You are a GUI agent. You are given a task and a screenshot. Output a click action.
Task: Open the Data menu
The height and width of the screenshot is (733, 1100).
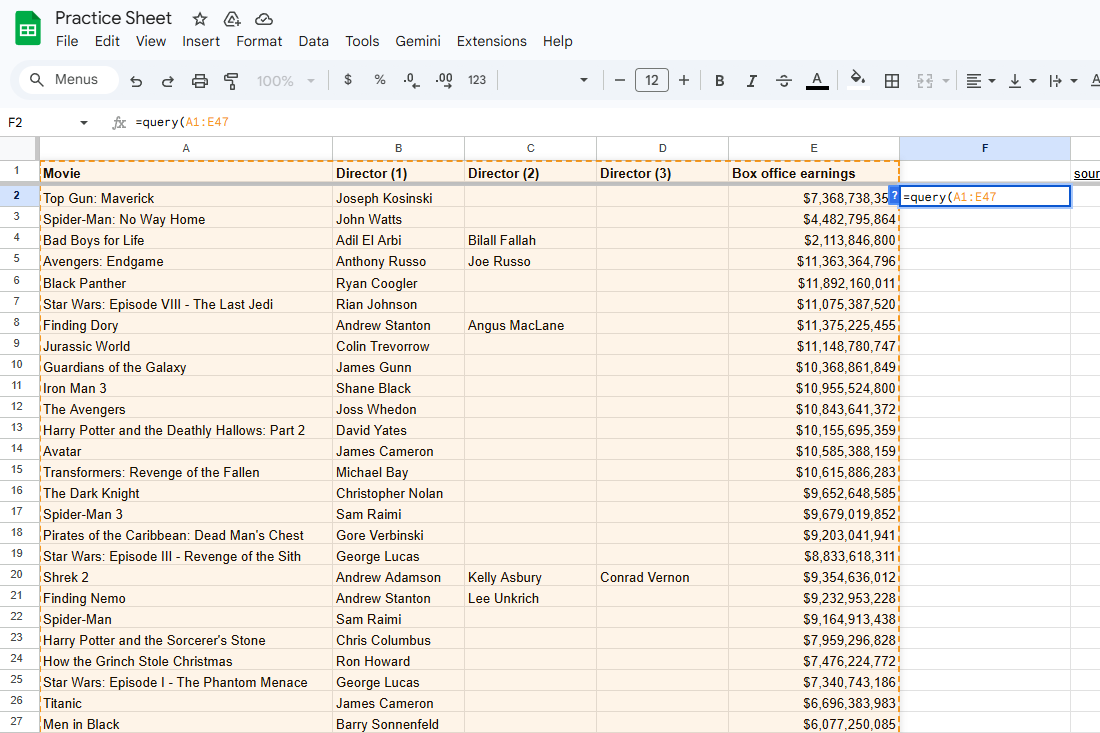point(313,41)
